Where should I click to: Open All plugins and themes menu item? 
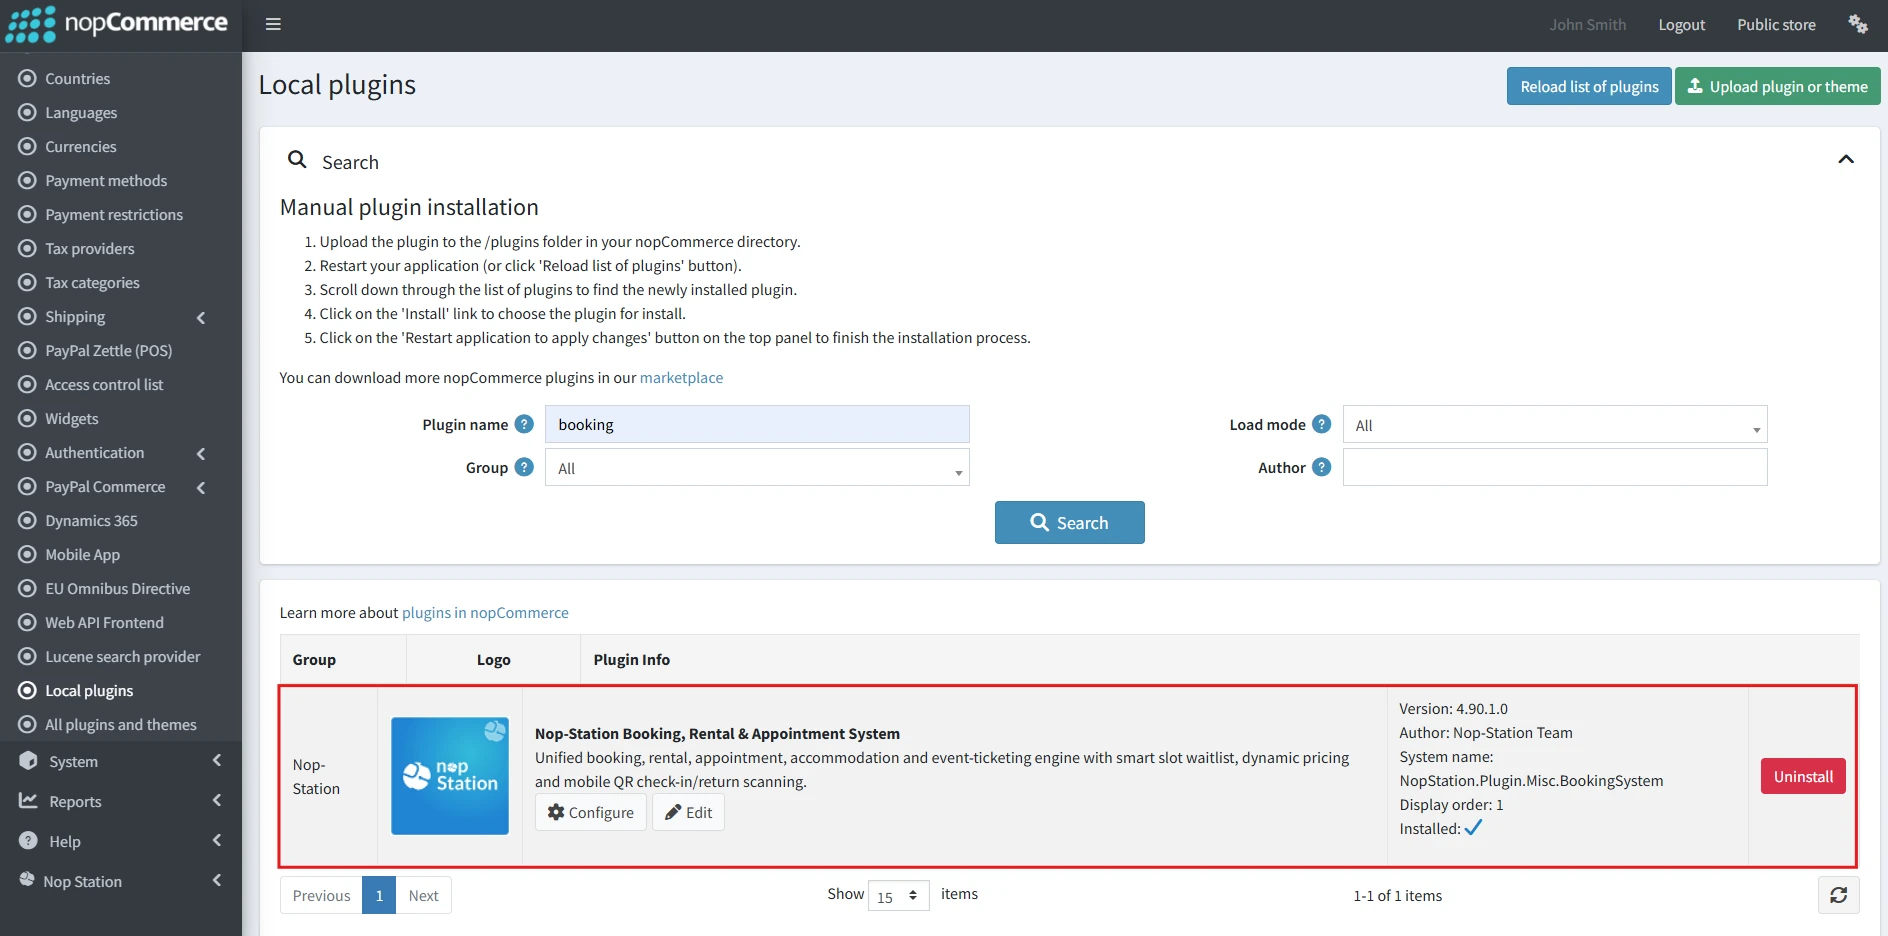[x=120, y=725]
